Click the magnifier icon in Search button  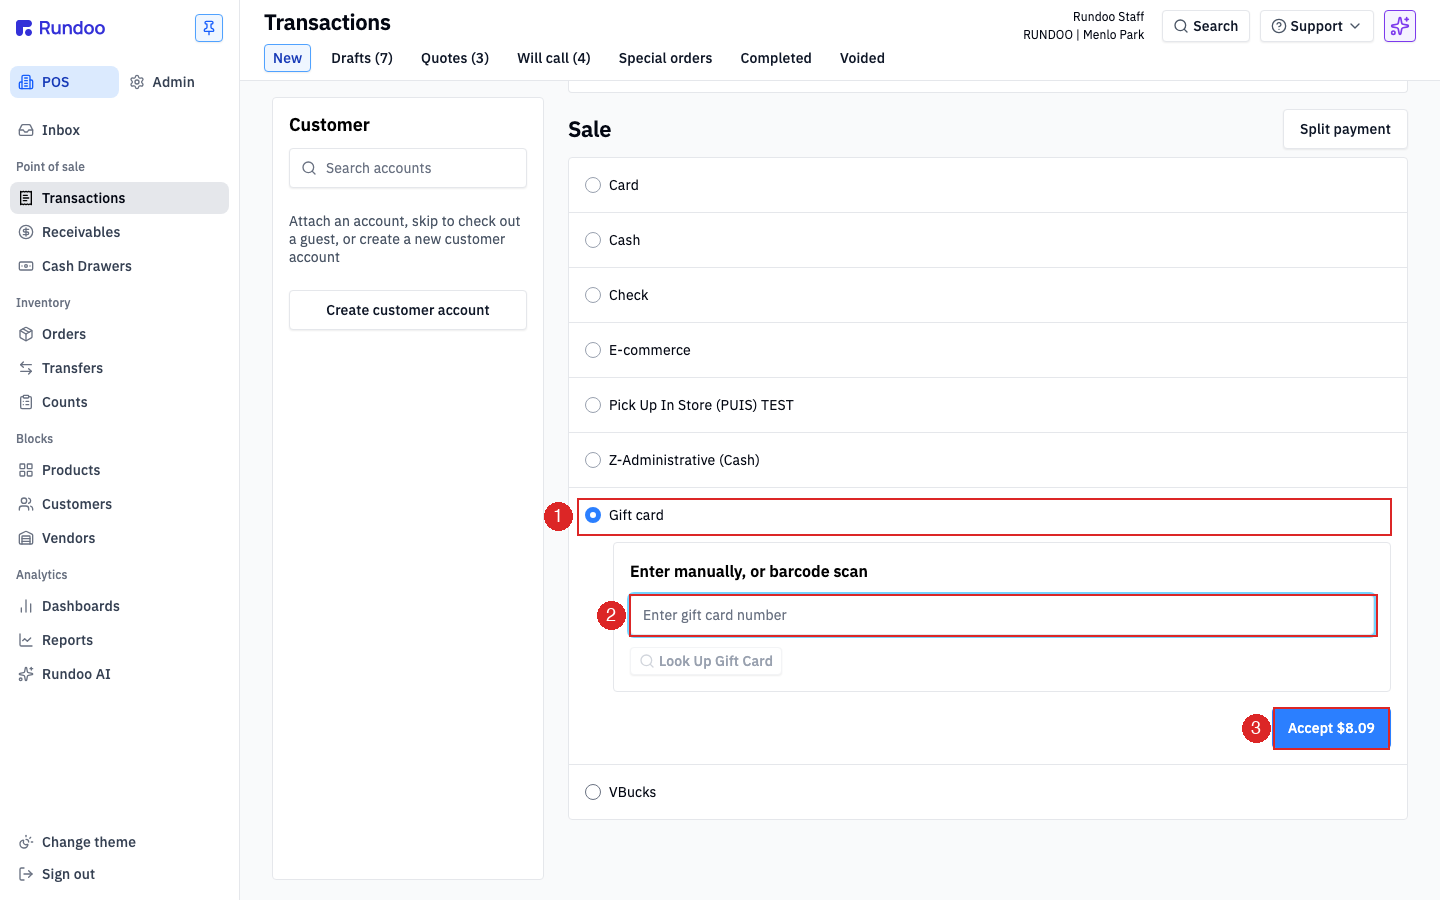click(1181, 26)
